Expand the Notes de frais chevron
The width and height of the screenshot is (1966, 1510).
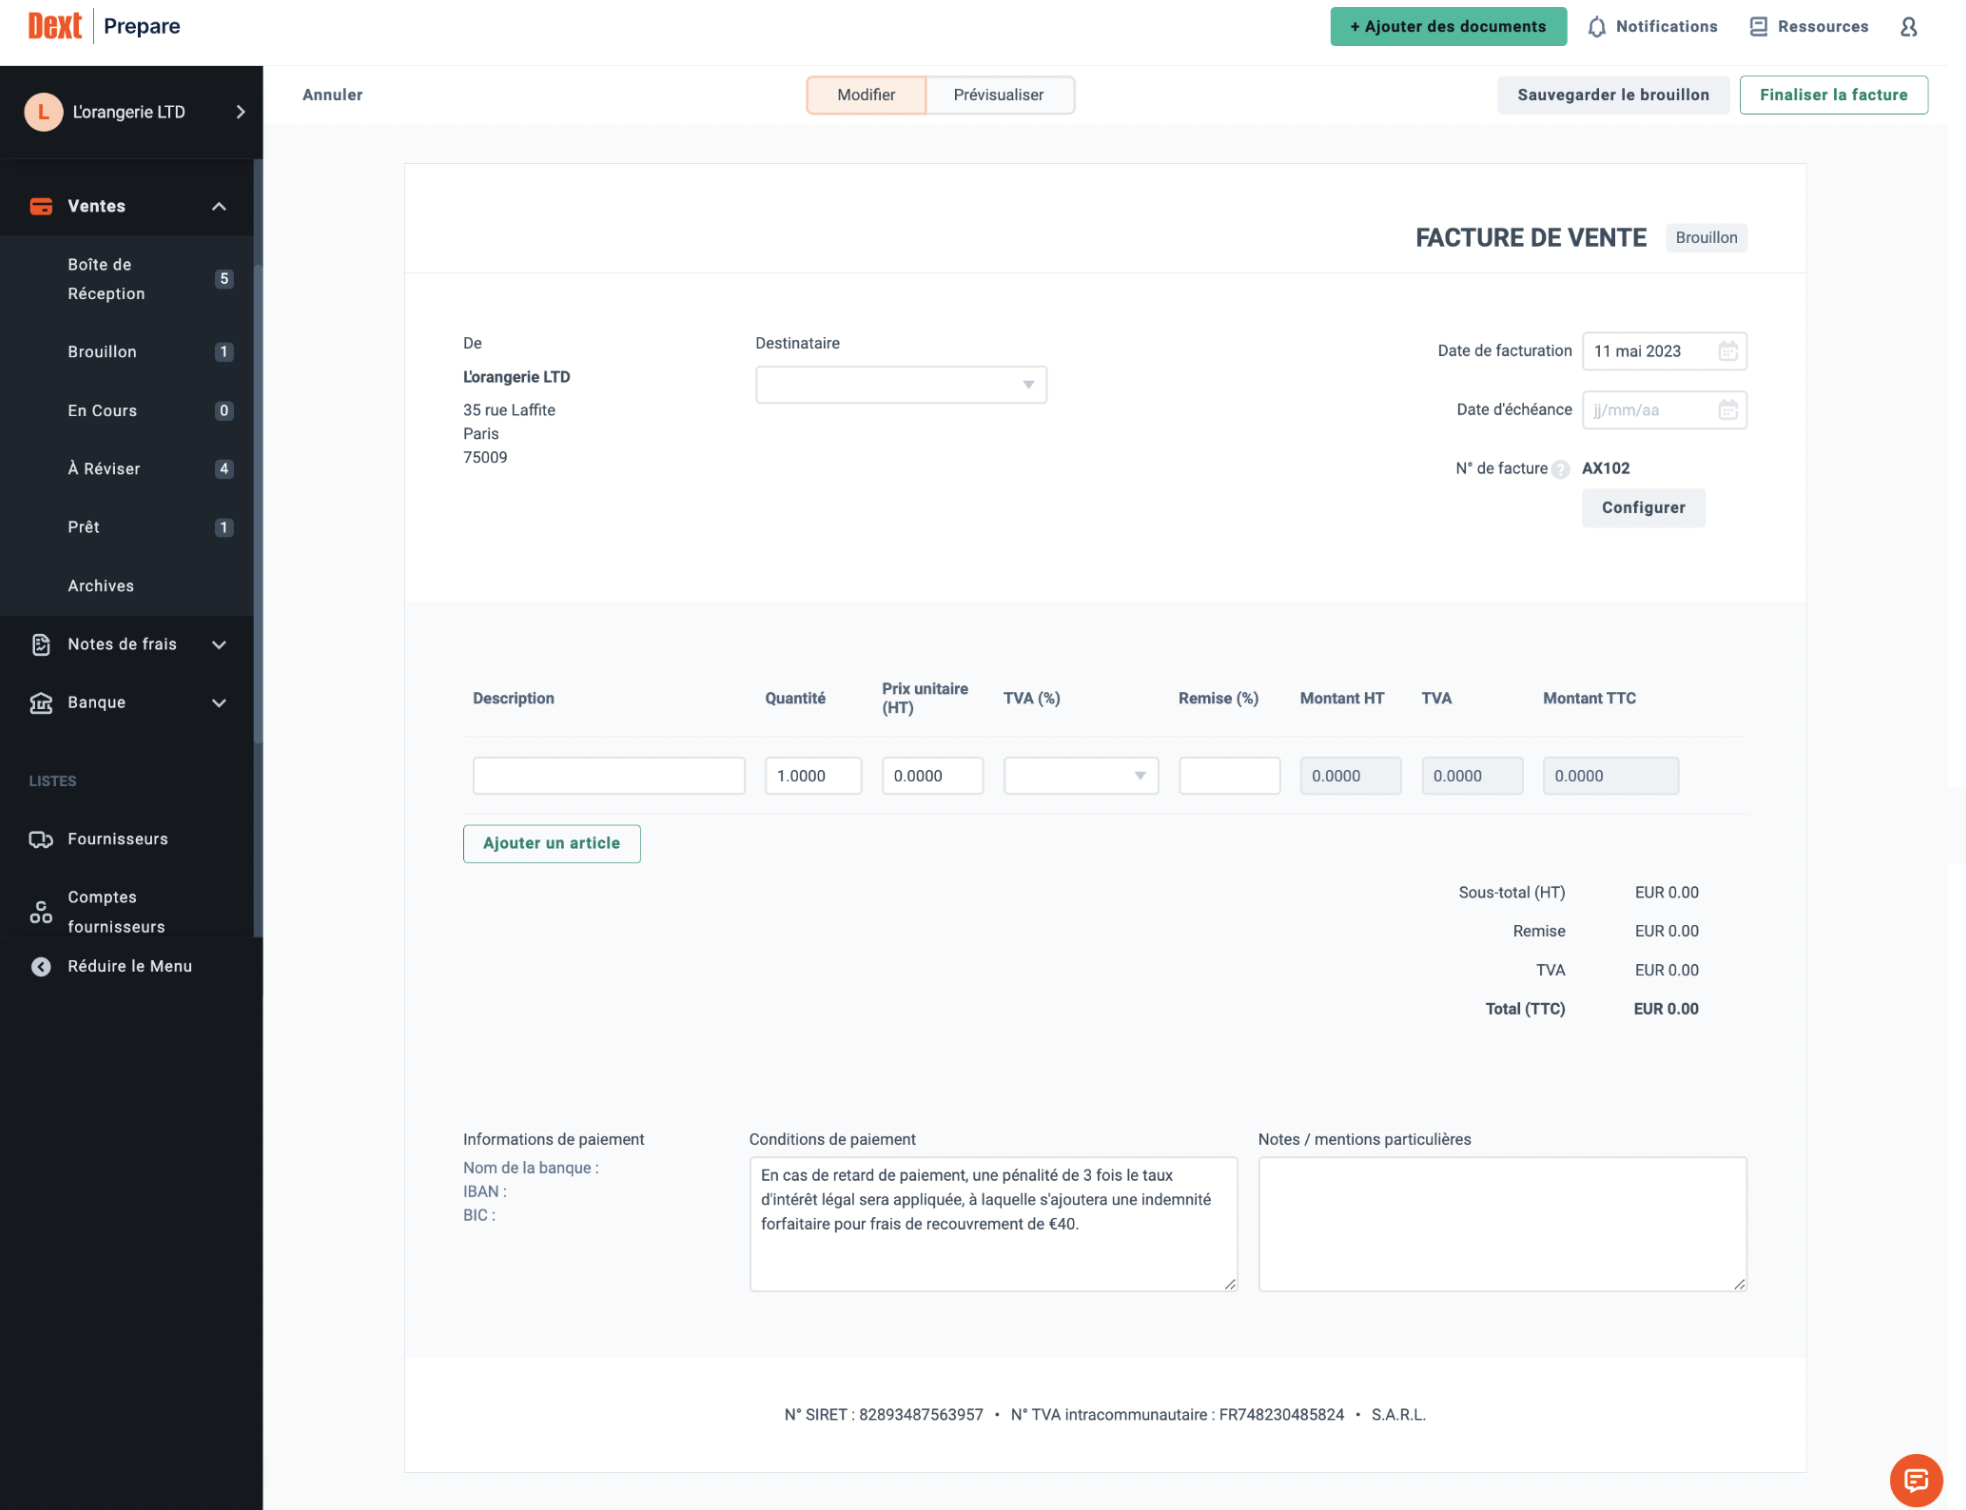click(219, 645)
